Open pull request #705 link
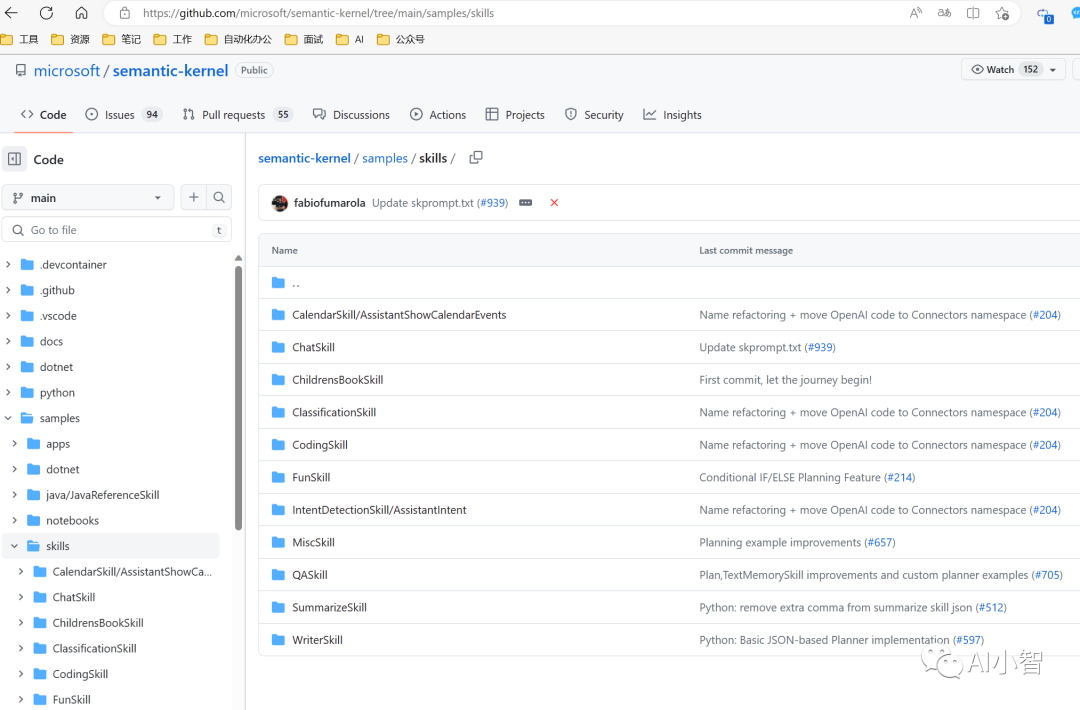The width and height of the screenshot is (1080, 710). [x=1047, y=575]
